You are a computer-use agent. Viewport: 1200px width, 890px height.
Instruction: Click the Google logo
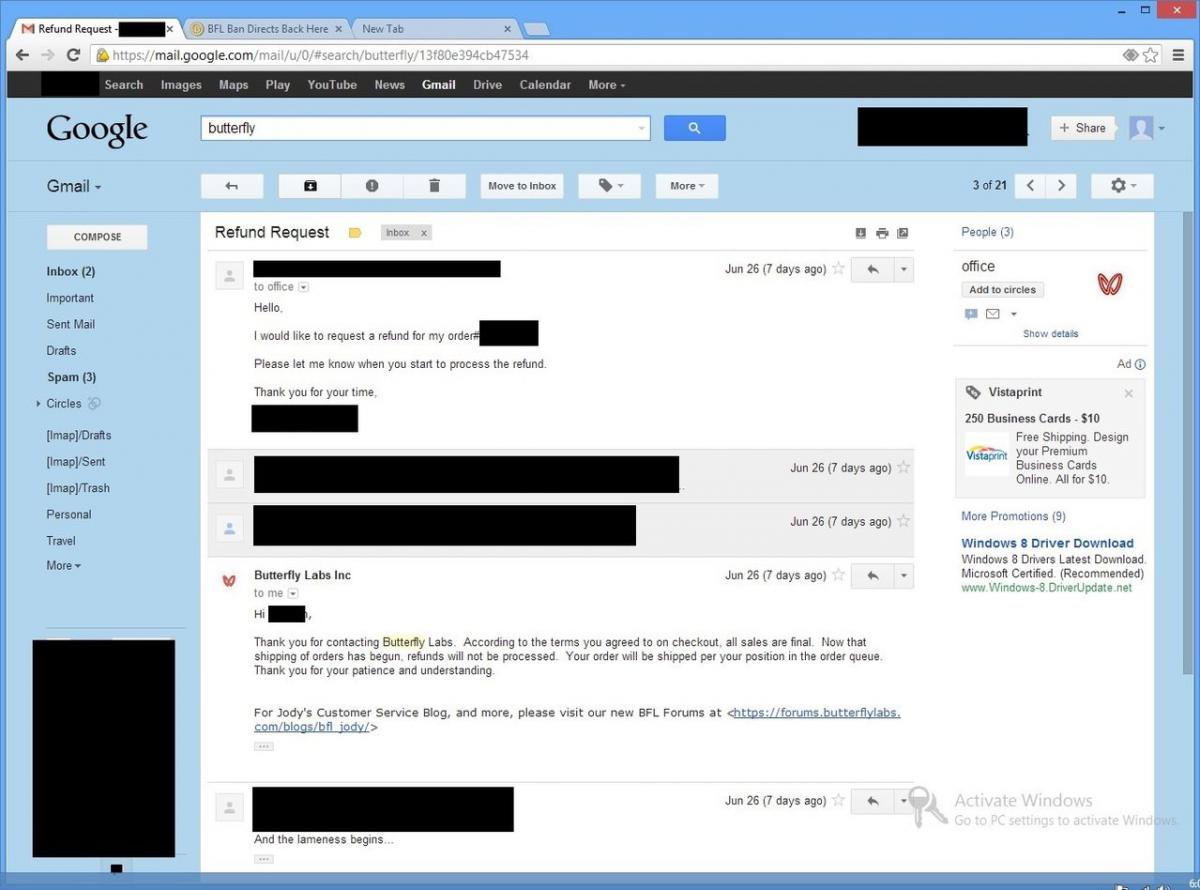(x=97, y=129)
